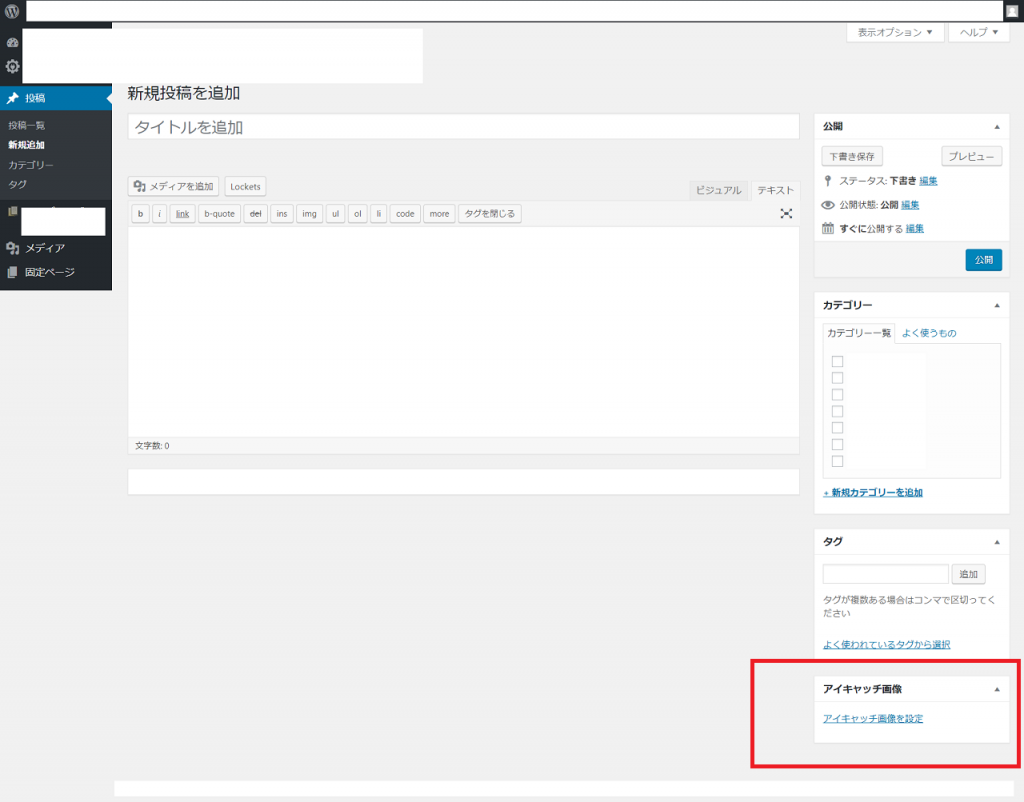
Task: Check the seventh category checkbox
Action: pos(837,461)
